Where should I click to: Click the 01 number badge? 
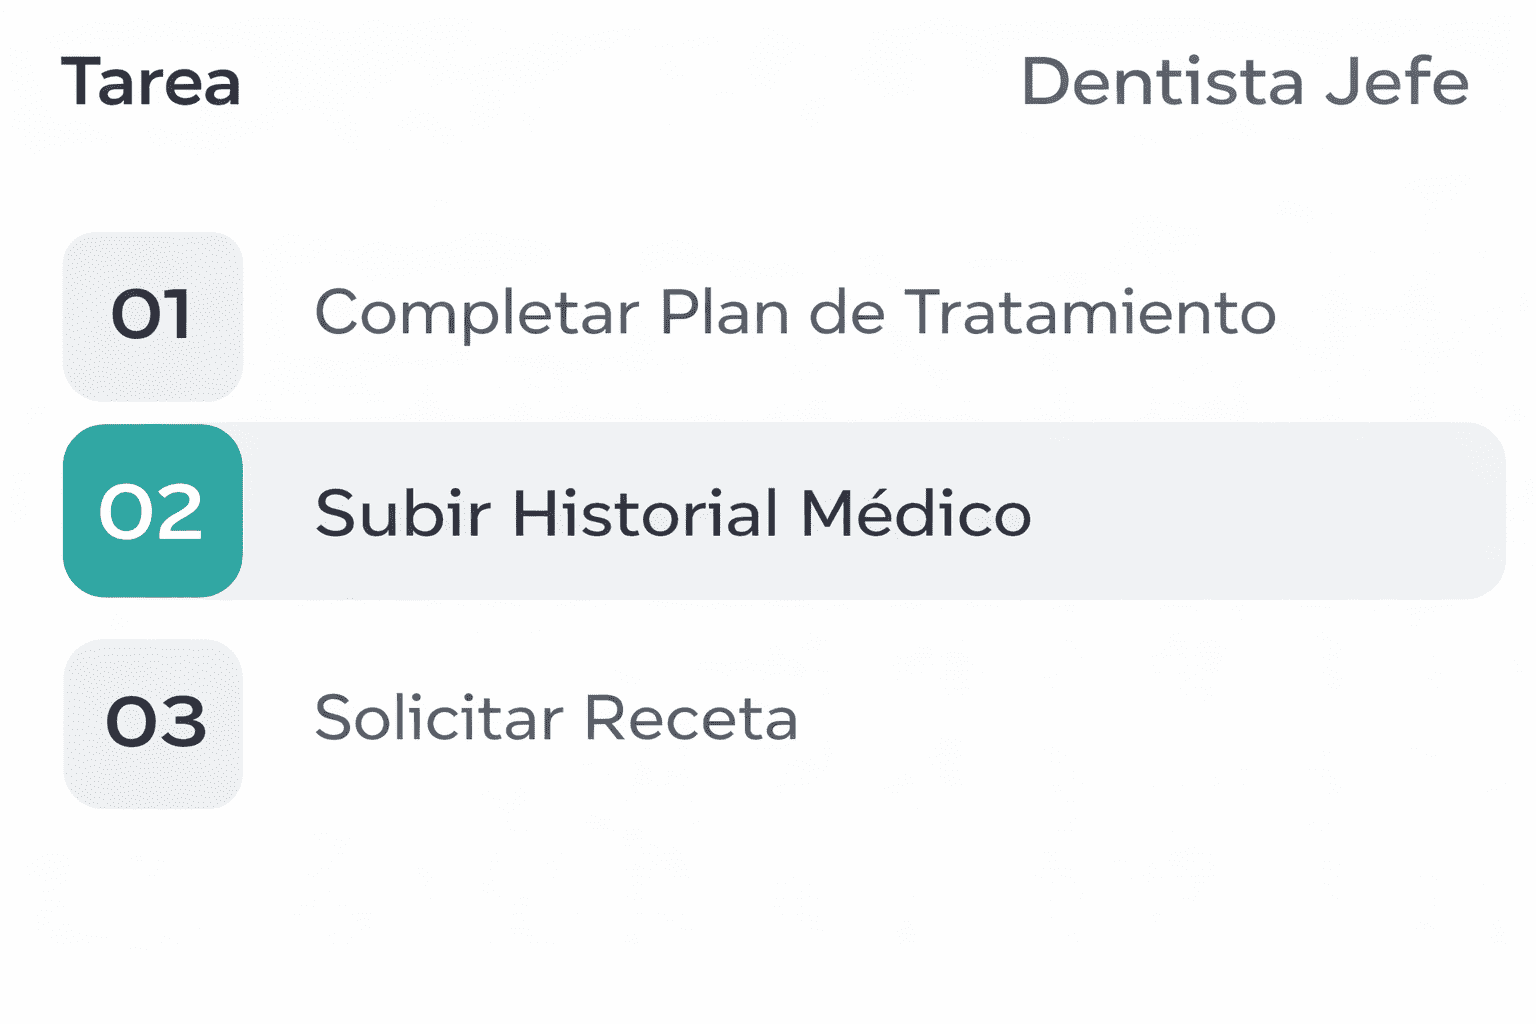[x=152, y=316]
